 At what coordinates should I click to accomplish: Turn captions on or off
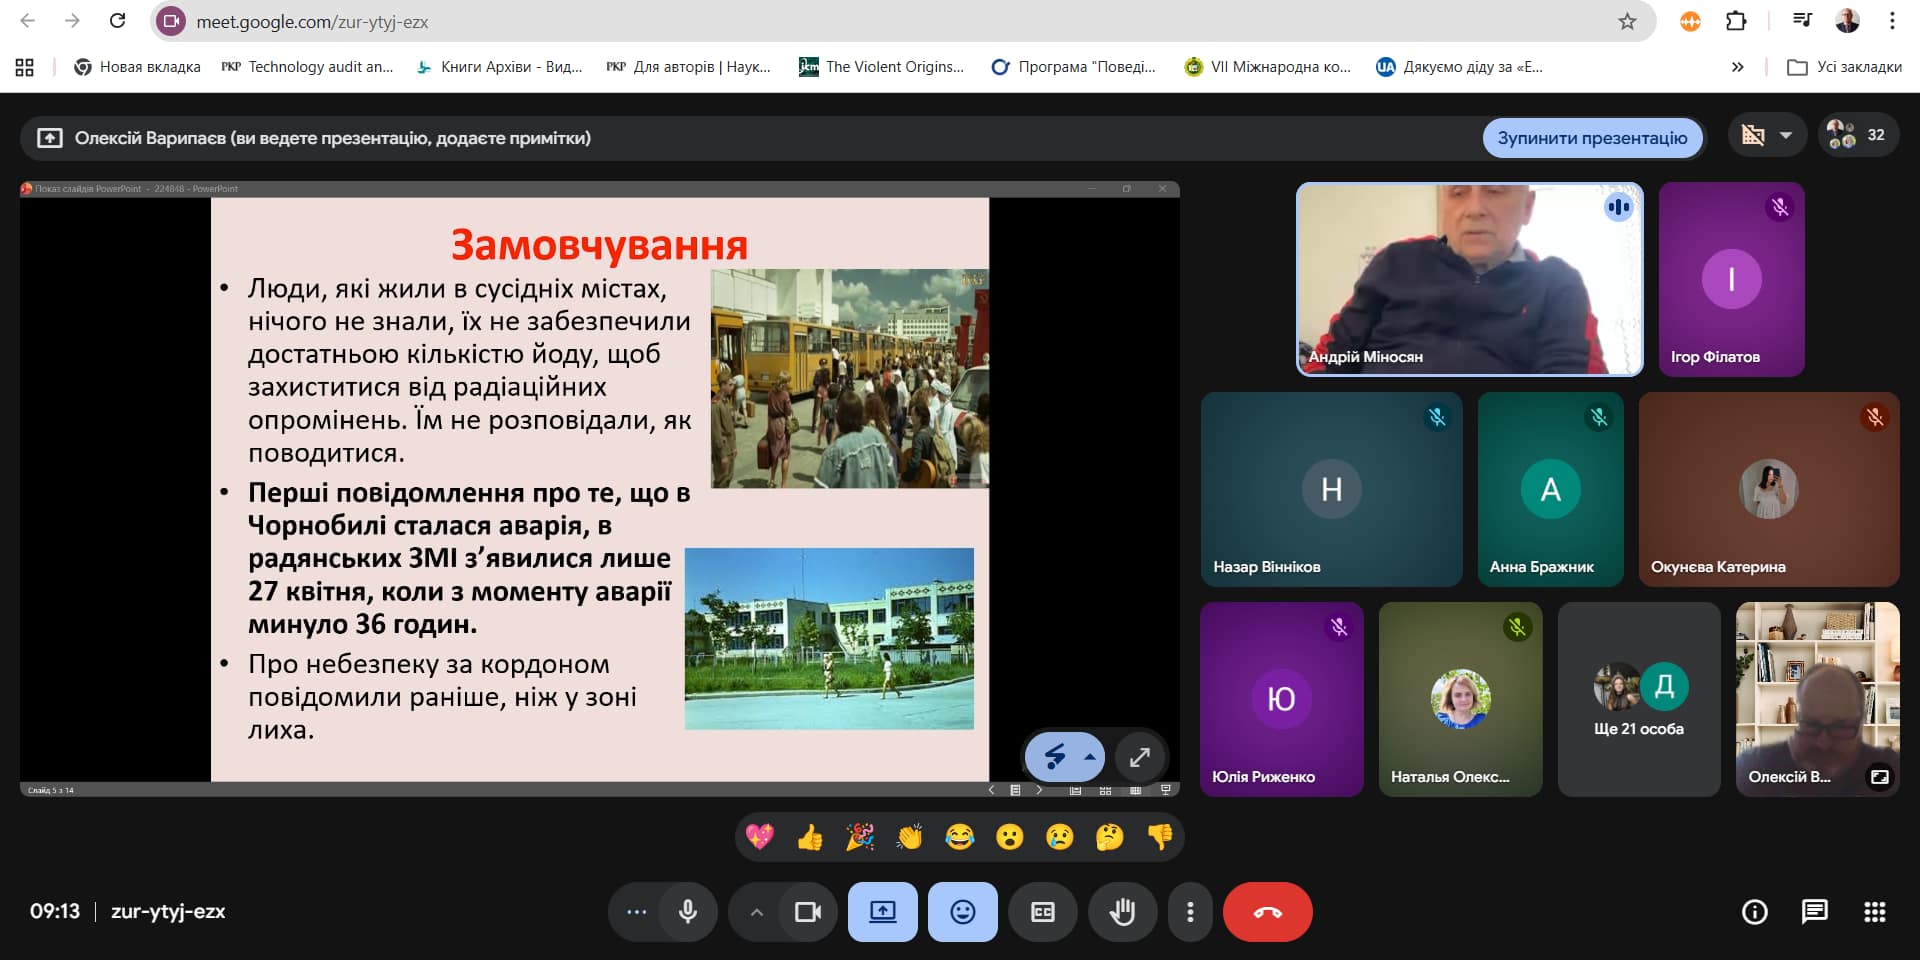[1042, 912]
